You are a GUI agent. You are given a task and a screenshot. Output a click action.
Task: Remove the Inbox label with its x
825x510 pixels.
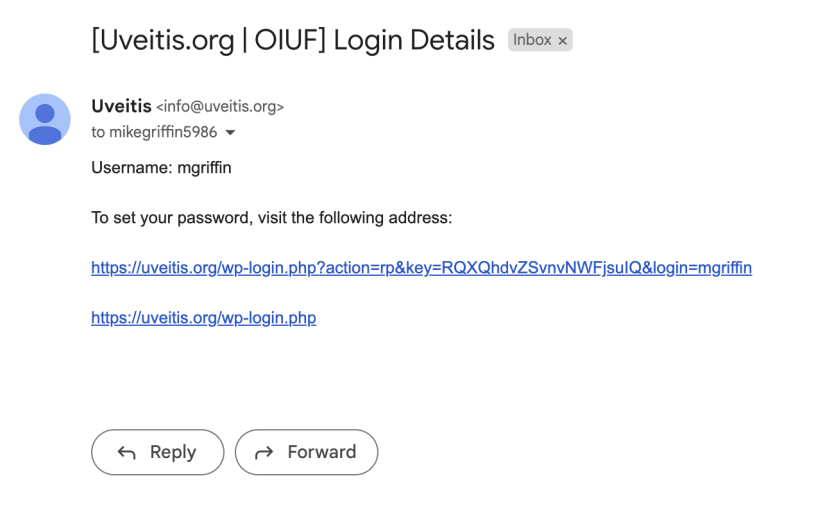pyautogui.click(x=562, y=41)
